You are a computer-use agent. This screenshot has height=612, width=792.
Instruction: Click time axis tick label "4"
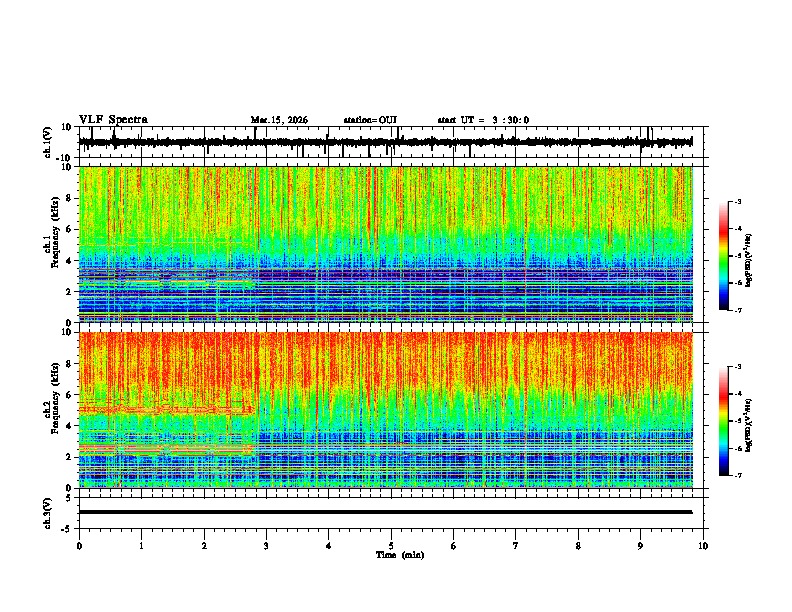(x=329, y=546)
